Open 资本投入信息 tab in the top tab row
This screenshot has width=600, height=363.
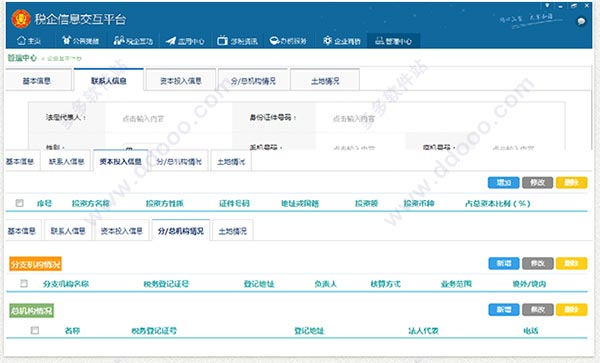pos(181,81)
